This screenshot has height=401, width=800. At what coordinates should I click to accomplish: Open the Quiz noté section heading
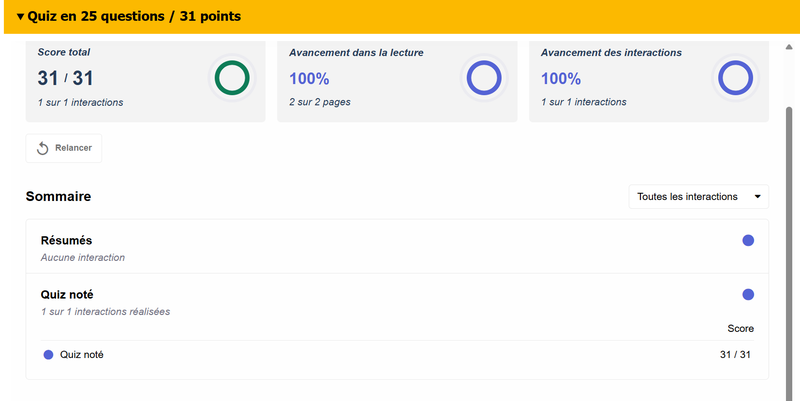tap(67, 294)
